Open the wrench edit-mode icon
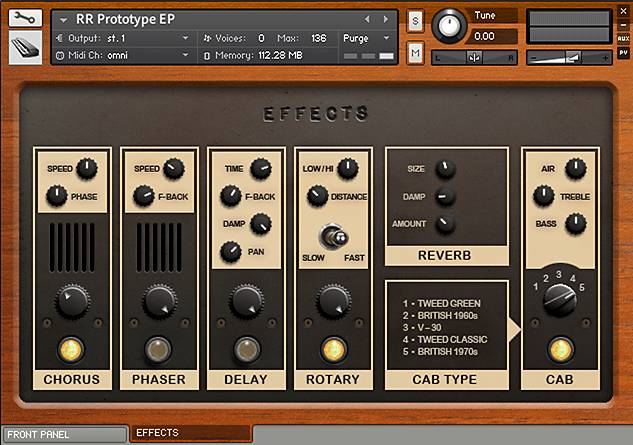This screenshot has width=633, height=445. (25, 18)
